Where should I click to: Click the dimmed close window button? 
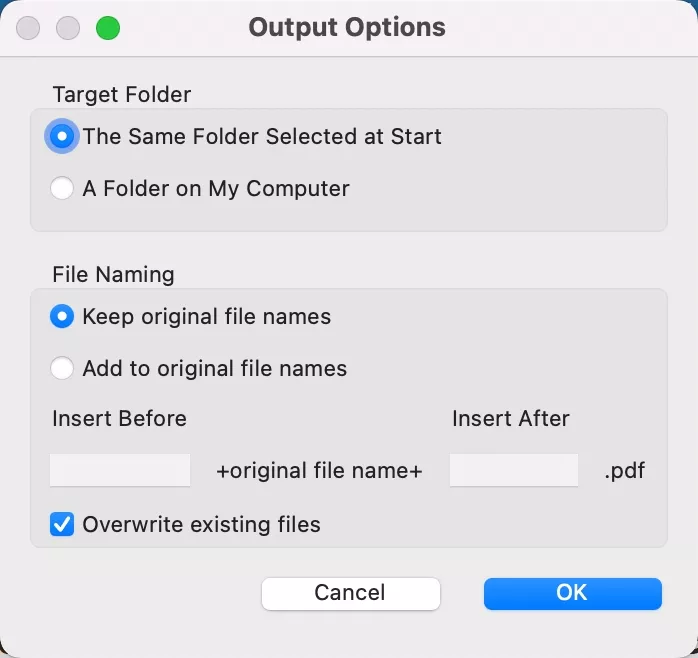coord(29,28)
